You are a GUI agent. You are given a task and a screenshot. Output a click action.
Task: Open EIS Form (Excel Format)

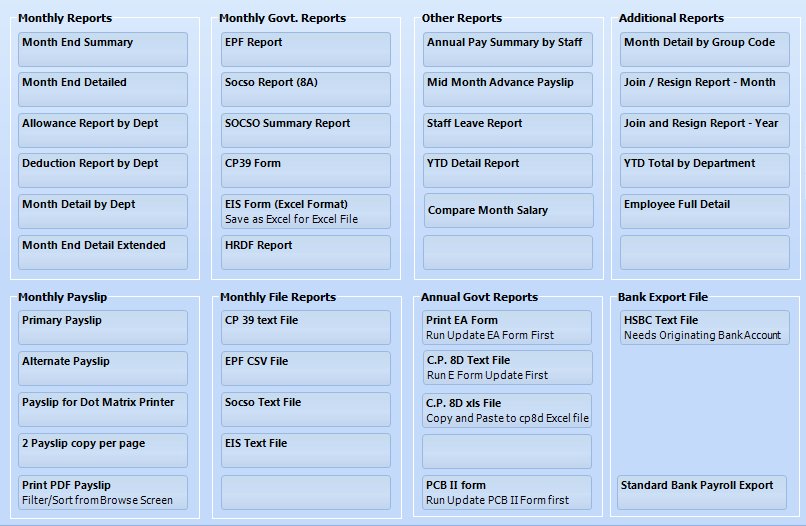(x=305, y=211)
